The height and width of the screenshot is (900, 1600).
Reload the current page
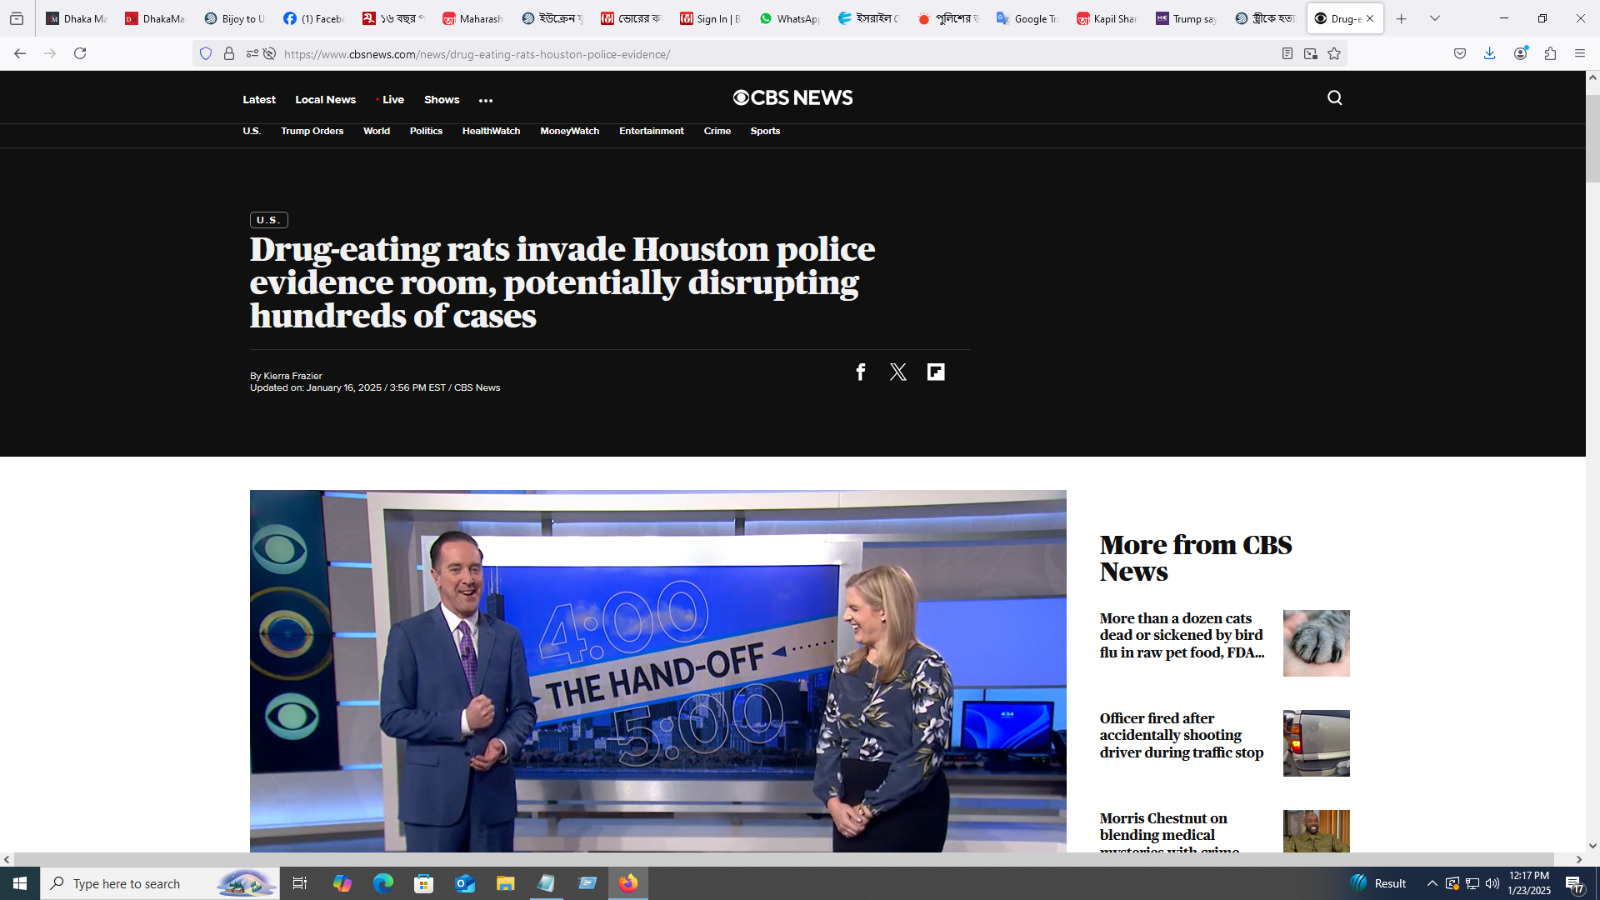click(x=80, y=54)
